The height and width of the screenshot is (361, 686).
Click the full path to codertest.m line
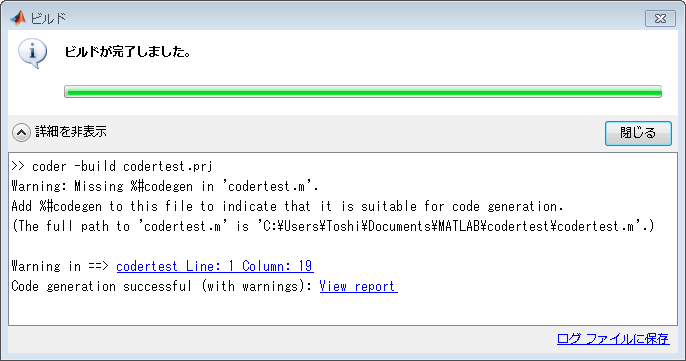pyautogui.click(x=332, y=226)
